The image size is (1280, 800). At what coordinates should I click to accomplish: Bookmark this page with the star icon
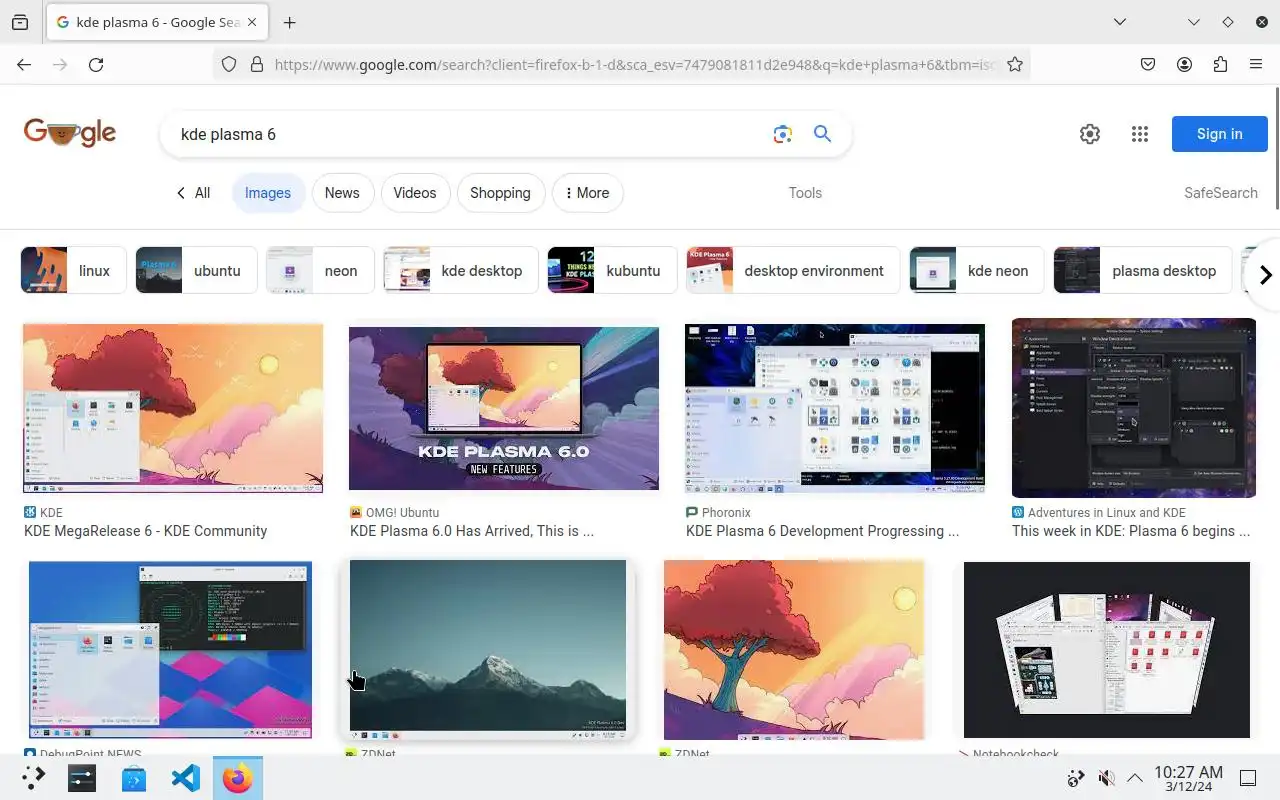1015,64
